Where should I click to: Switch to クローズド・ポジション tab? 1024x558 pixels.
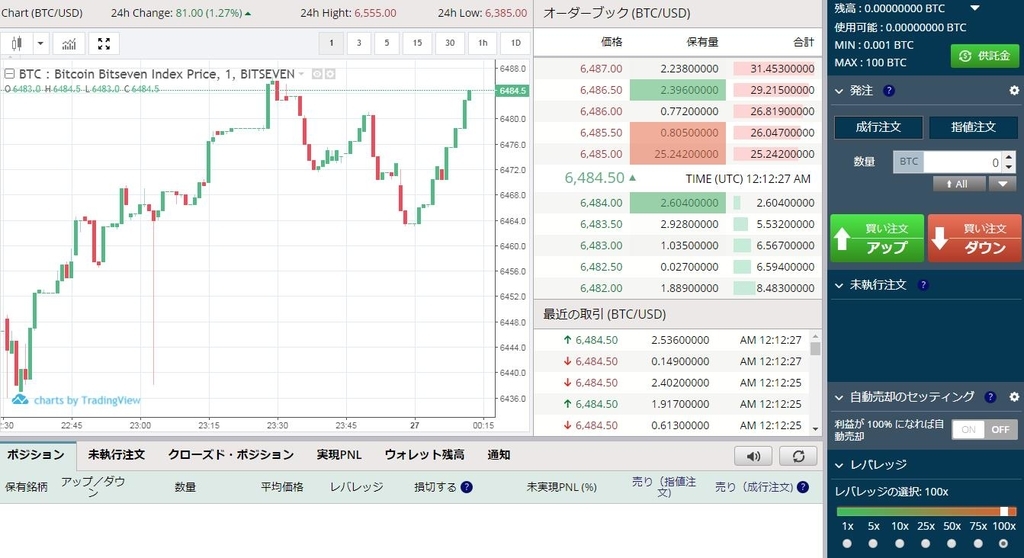tap(231, 455)
